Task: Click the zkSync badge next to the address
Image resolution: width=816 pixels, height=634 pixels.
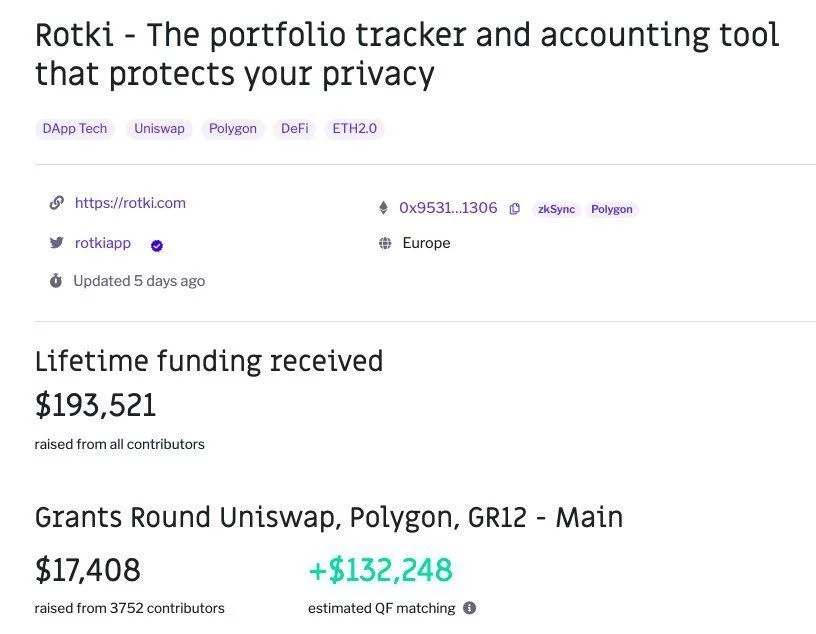Action: [x=556, y=209]
